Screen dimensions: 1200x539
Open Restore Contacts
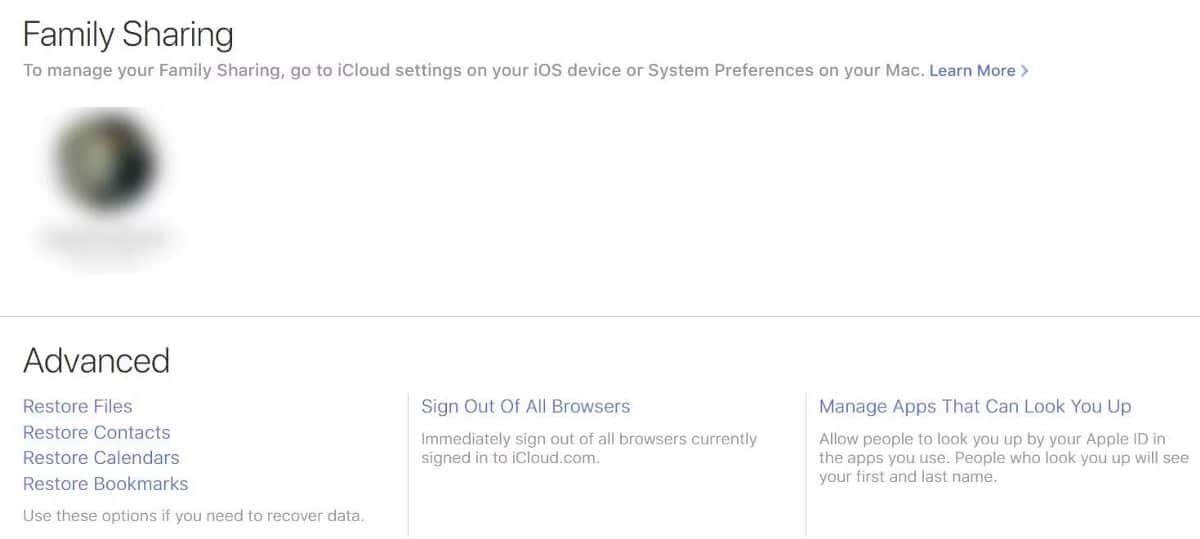[96, 432]
